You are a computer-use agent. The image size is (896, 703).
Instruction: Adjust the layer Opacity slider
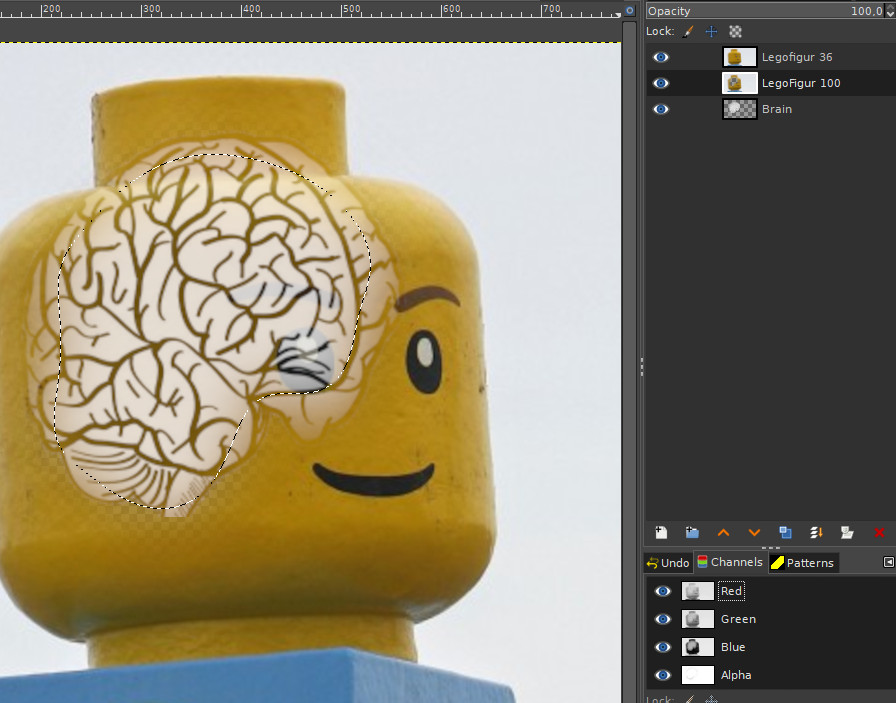tap(765, 11)
